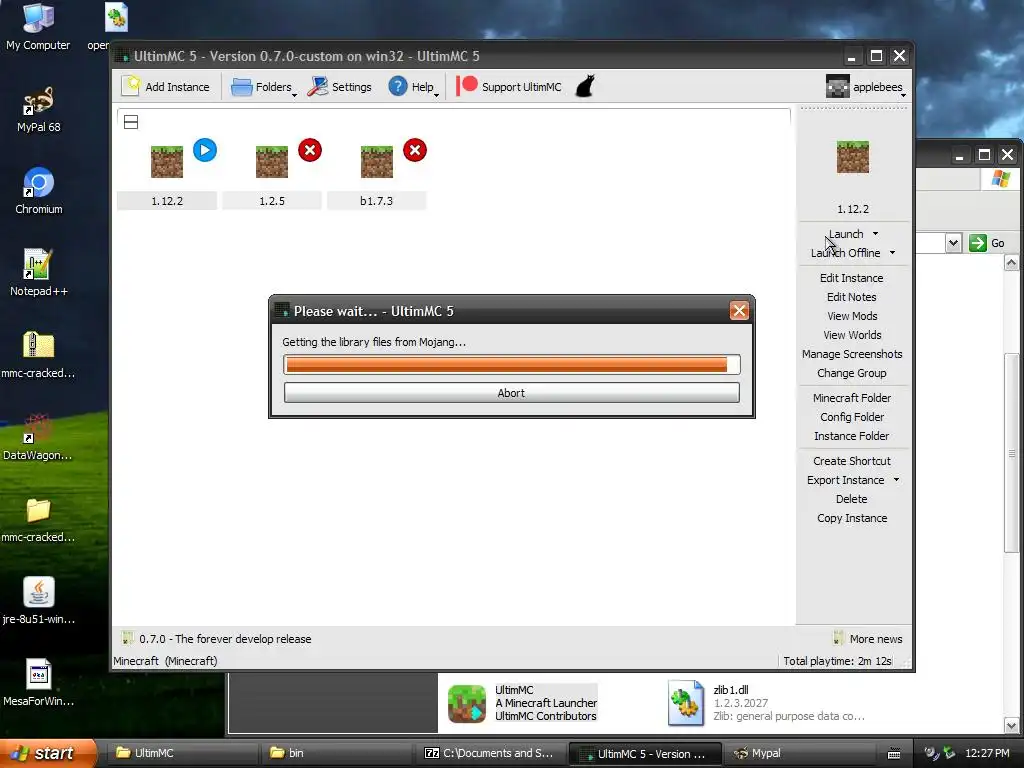
Task: Open View Mods from the sidebar
Action: (852, 315)
